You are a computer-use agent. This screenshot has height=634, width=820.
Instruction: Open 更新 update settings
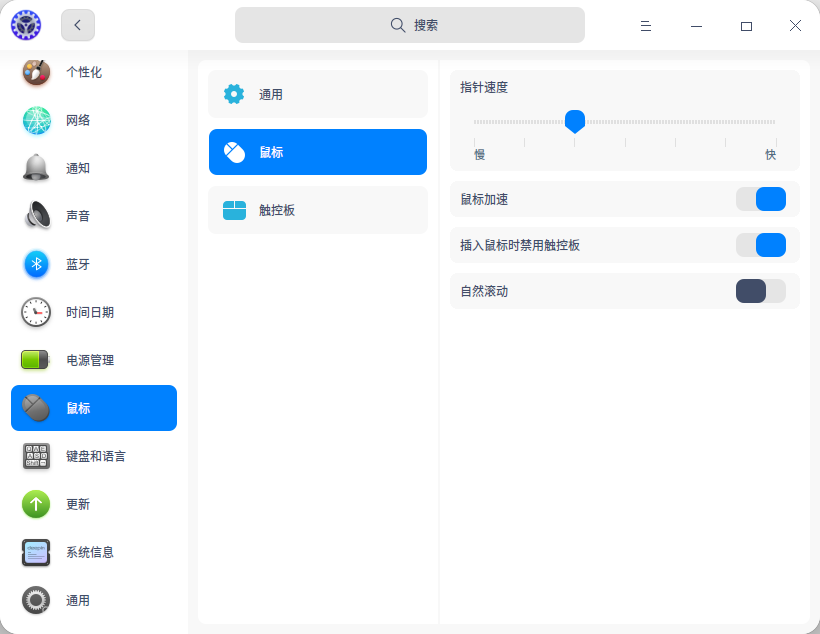pos(94,504)
